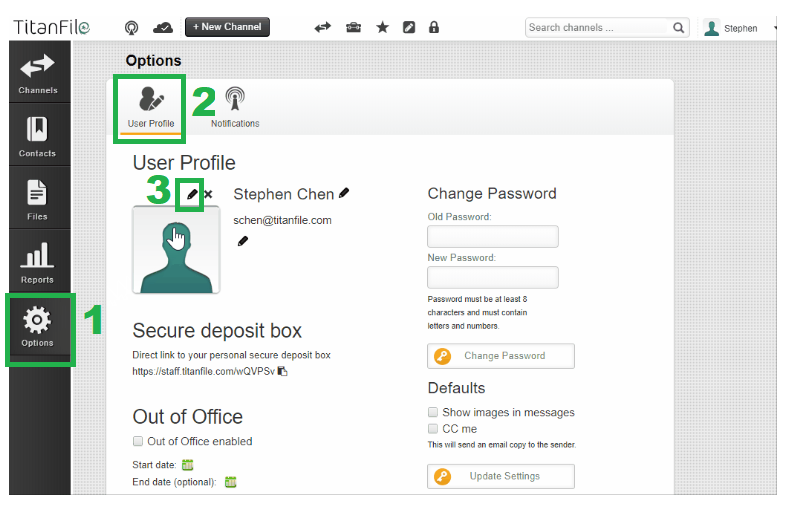Click the Change Password button
The image size is (796, 522).
click(501, 356)
